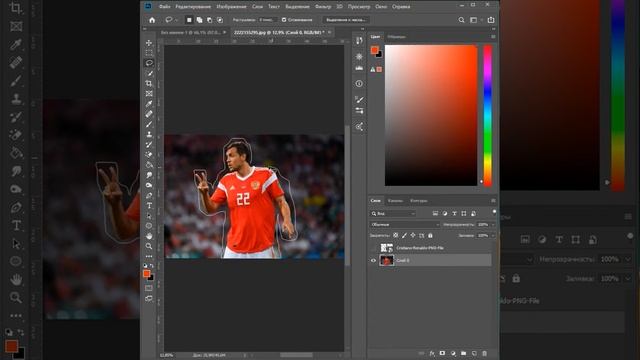The image size is (640, 360).
Task: Toggle lock transparent pixels in the Layers panel
Action: [x=396, y=236]
